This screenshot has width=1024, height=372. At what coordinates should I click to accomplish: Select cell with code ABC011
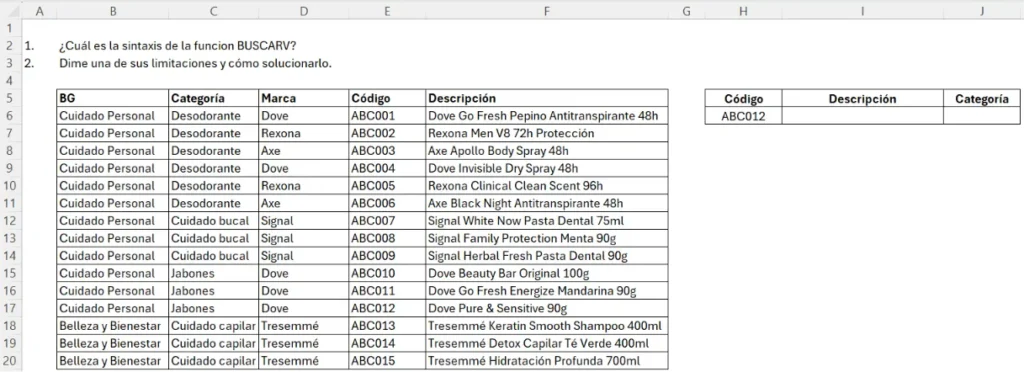click(387, 291)
